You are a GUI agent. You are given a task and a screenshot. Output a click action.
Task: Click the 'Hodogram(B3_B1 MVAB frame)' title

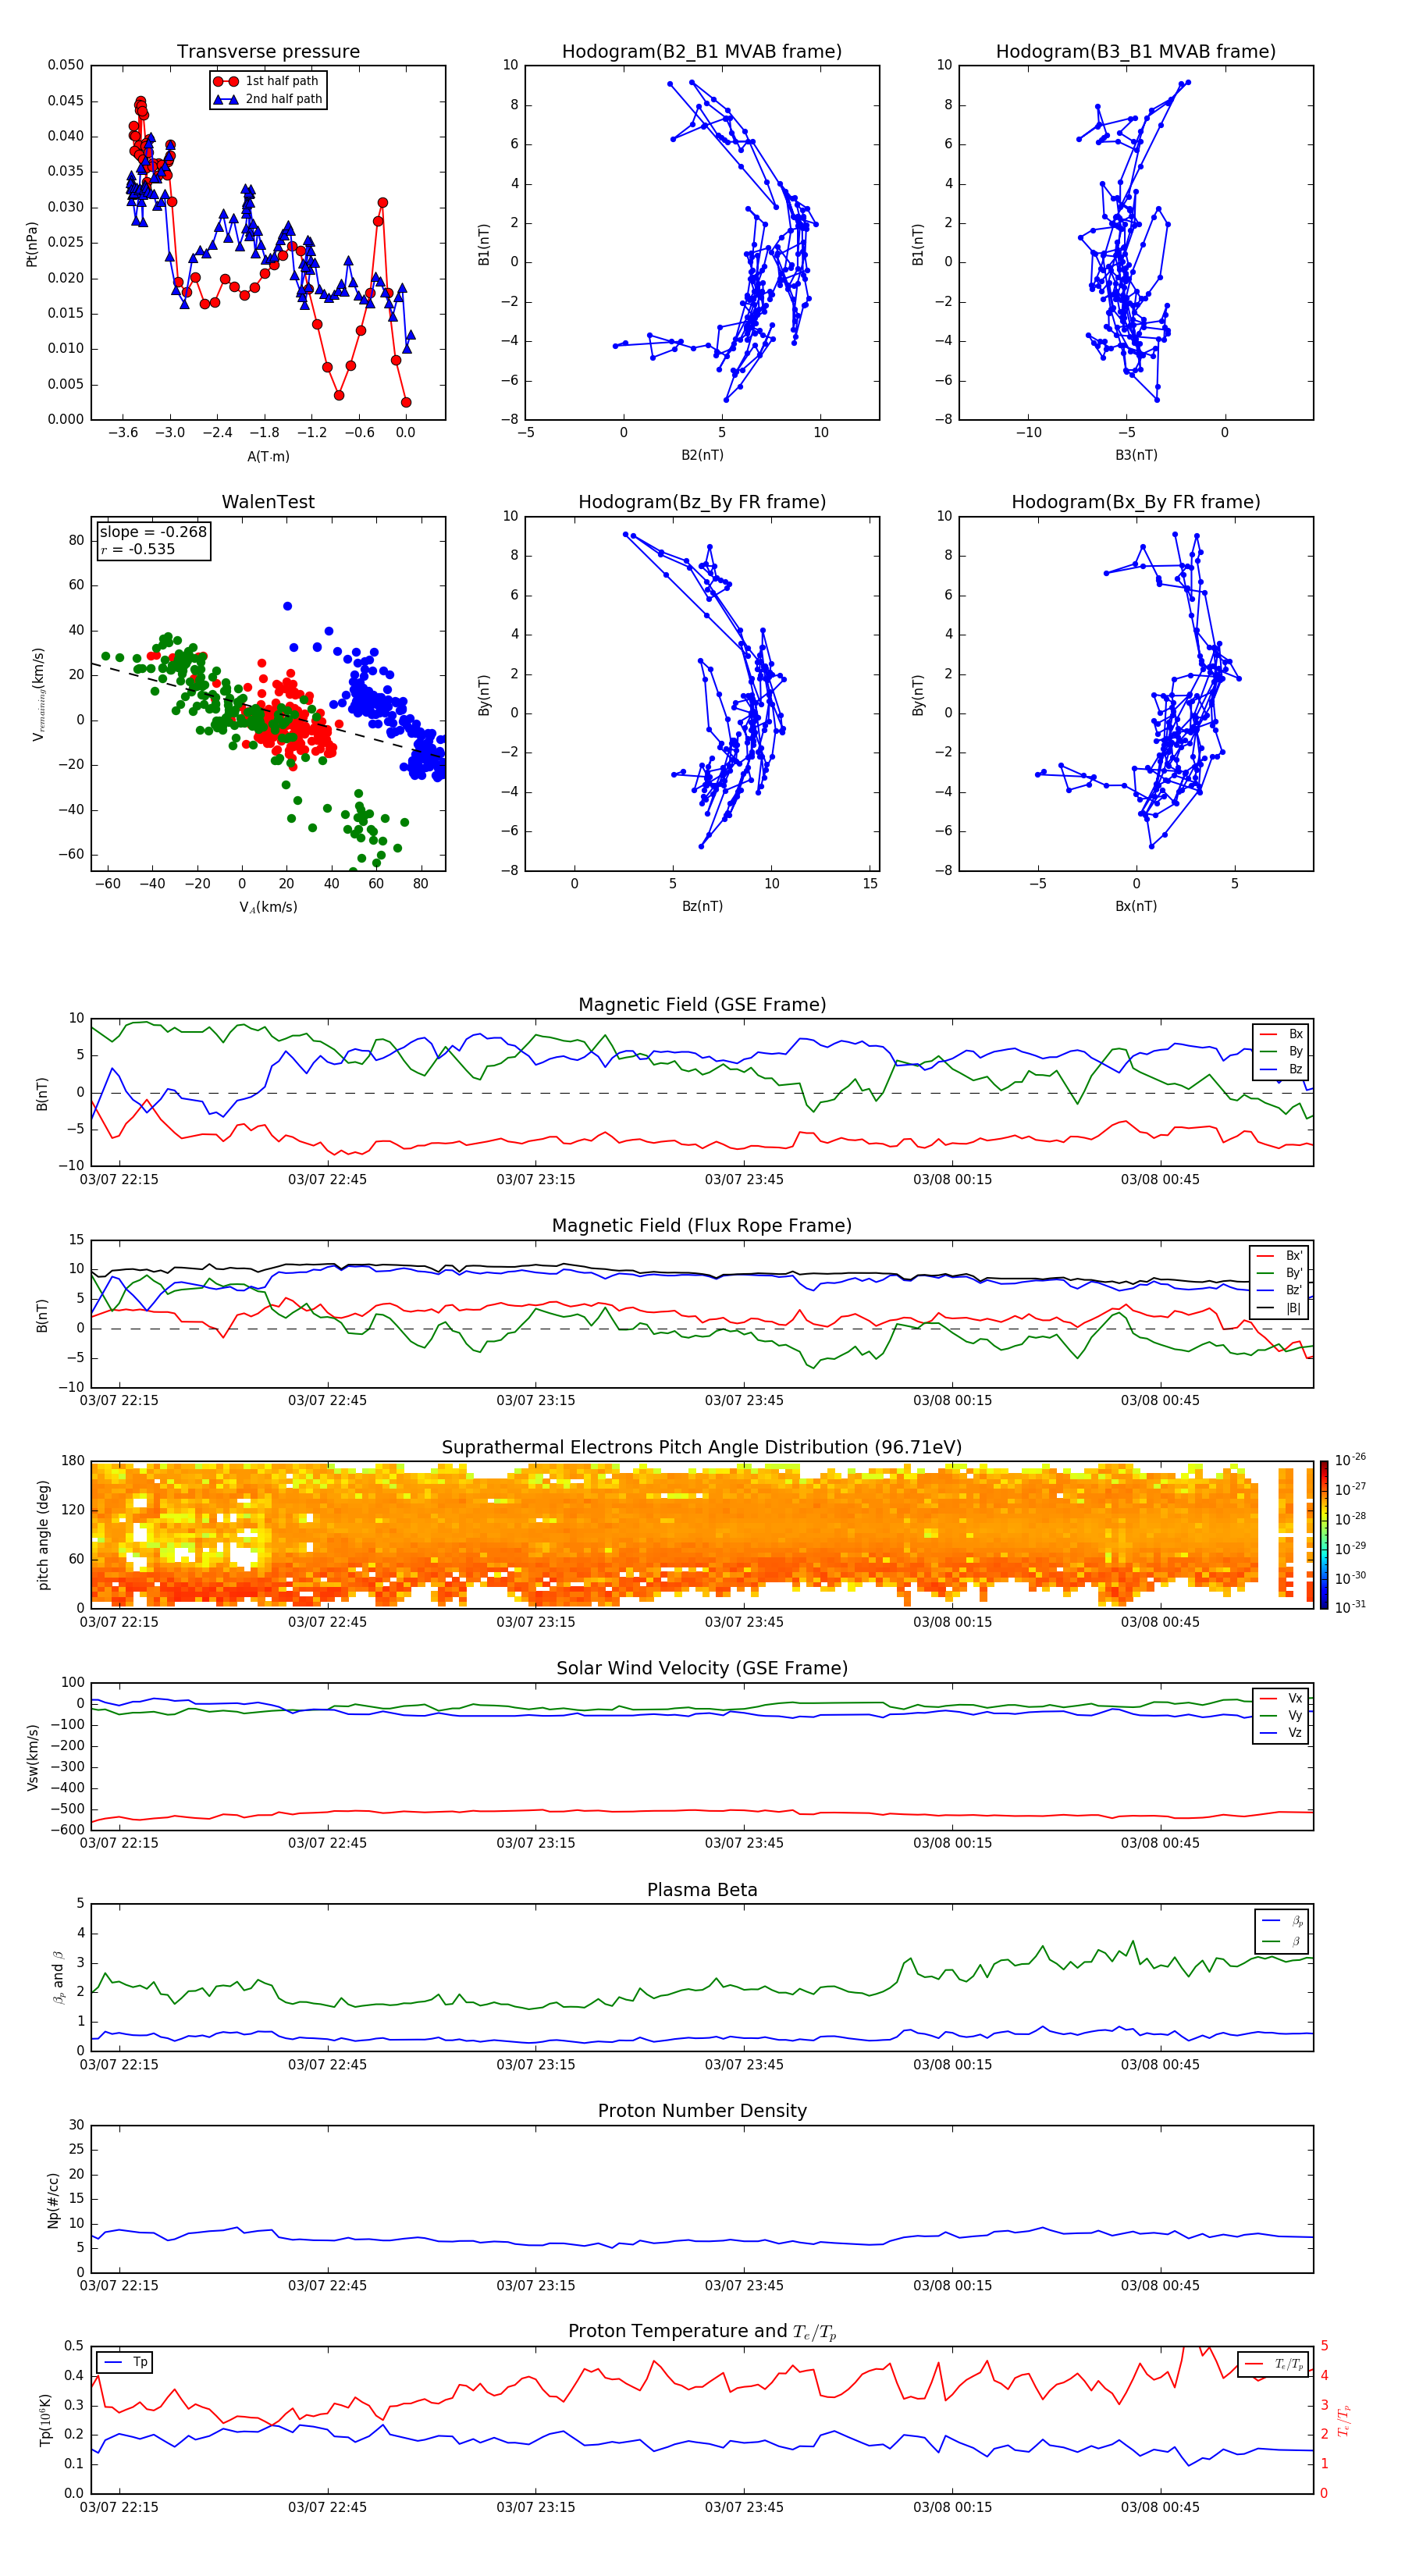(x=1136, y=51)
